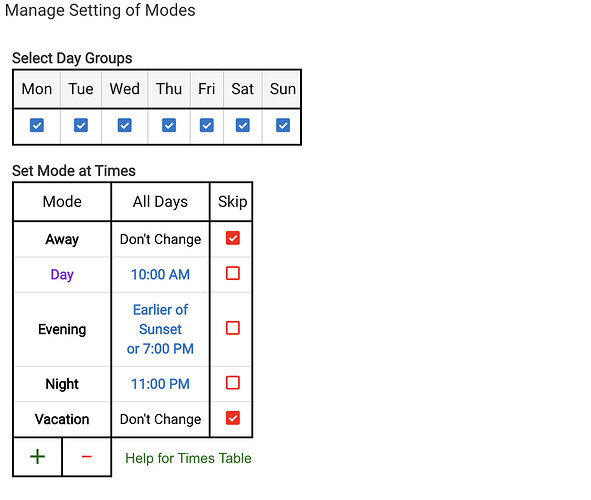Select the purple Day mode label
The width and height of the screenshot is (591, 500).
62,275
